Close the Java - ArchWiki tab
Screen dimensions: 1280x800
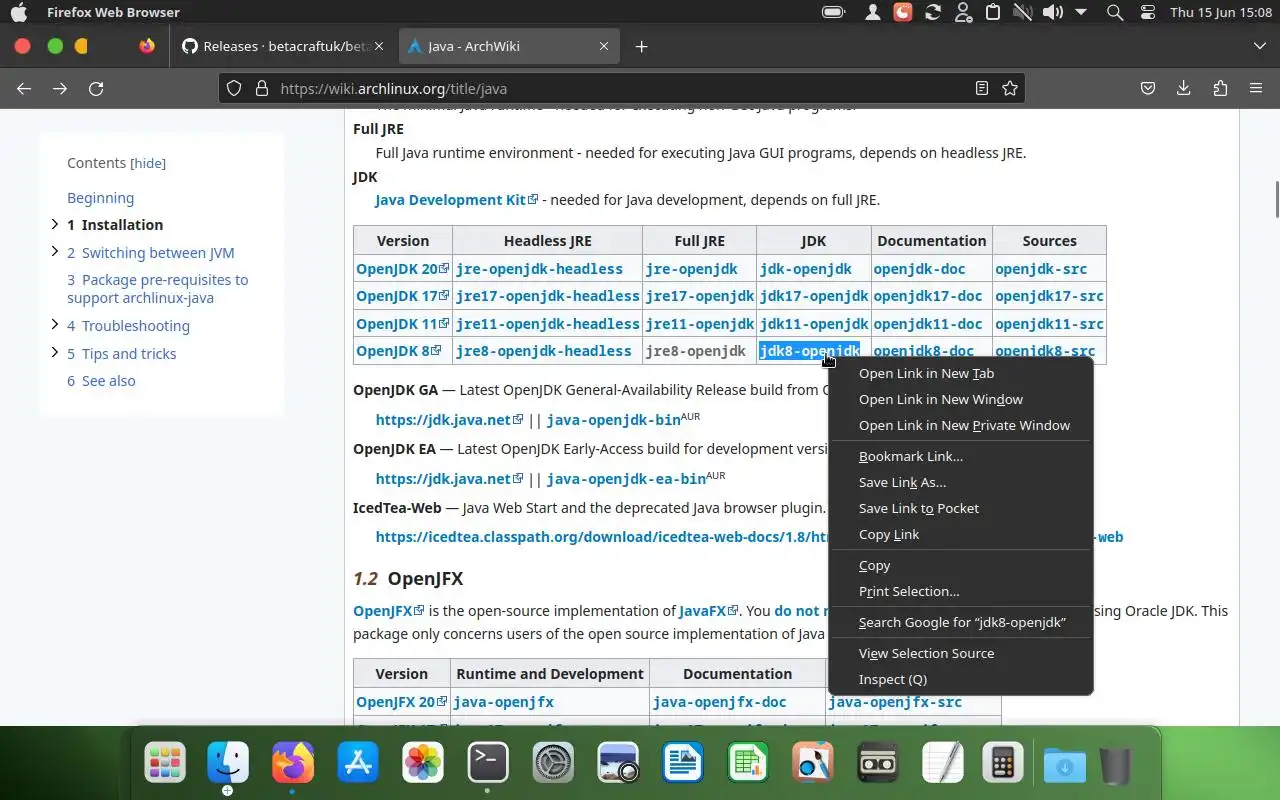(x=604, y=46)
